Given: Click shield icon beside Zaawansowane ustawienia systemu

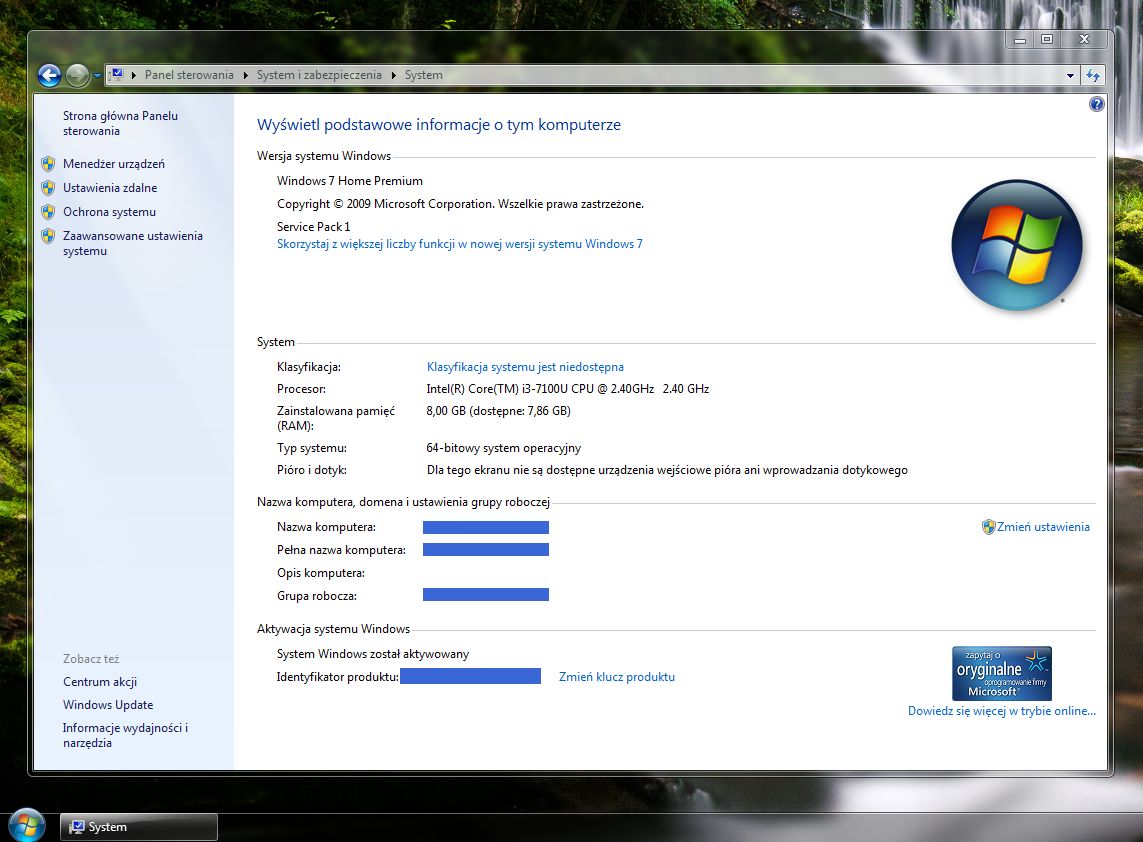Looking at the screenshot, I should coord(48,236).
